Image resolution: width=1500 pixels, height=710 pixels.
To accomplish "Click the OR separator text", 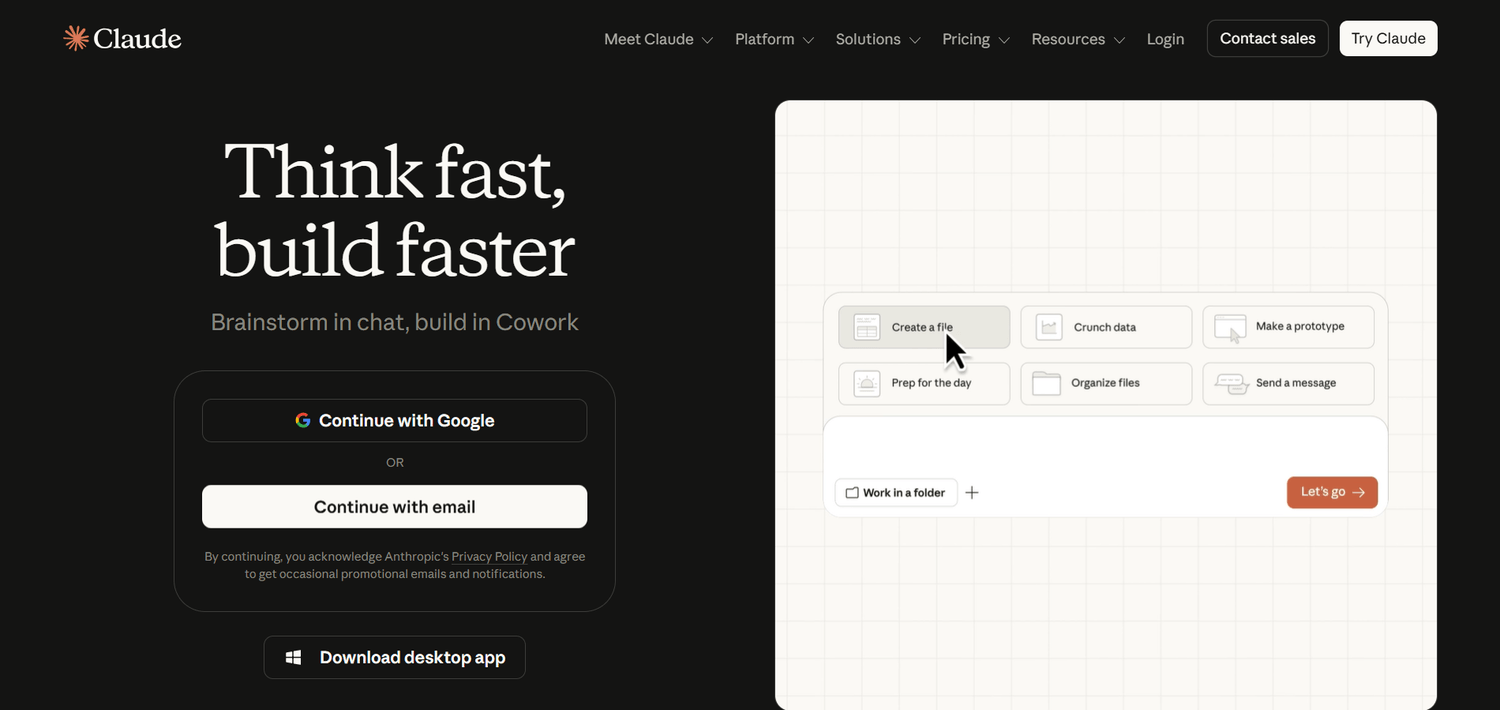I will tap(395, 463).
